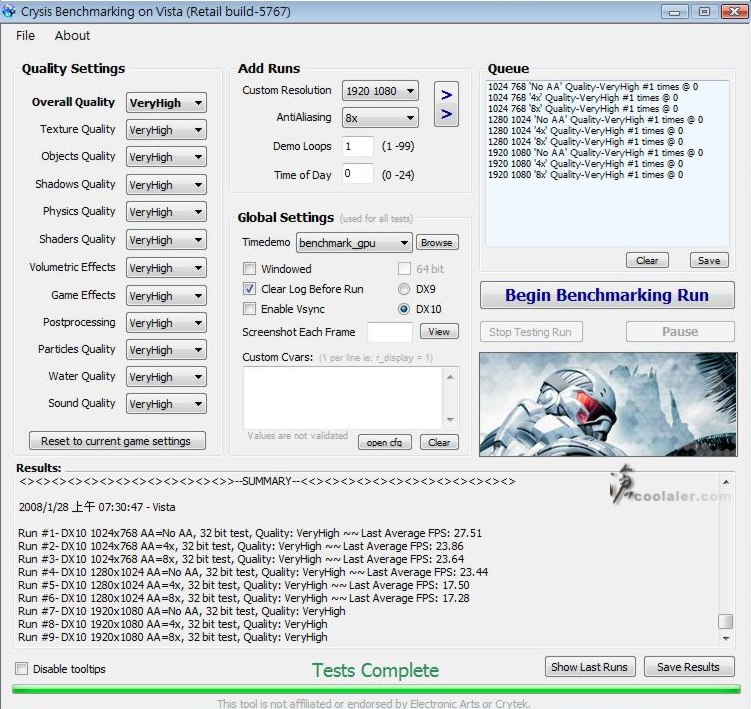Expand Texture Quality dropdown
751x709 pixels.
point(166,130)
